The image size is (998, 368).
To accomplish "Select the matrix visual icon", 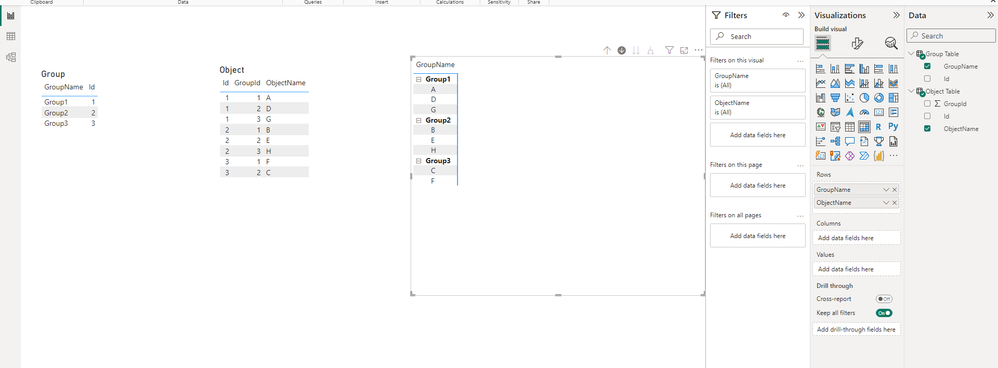I will pos(864,127).
